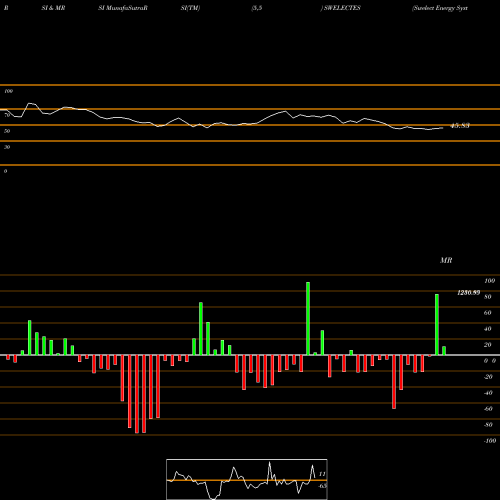
Task: Click the MR axis label -80
Action: [488, 425]
